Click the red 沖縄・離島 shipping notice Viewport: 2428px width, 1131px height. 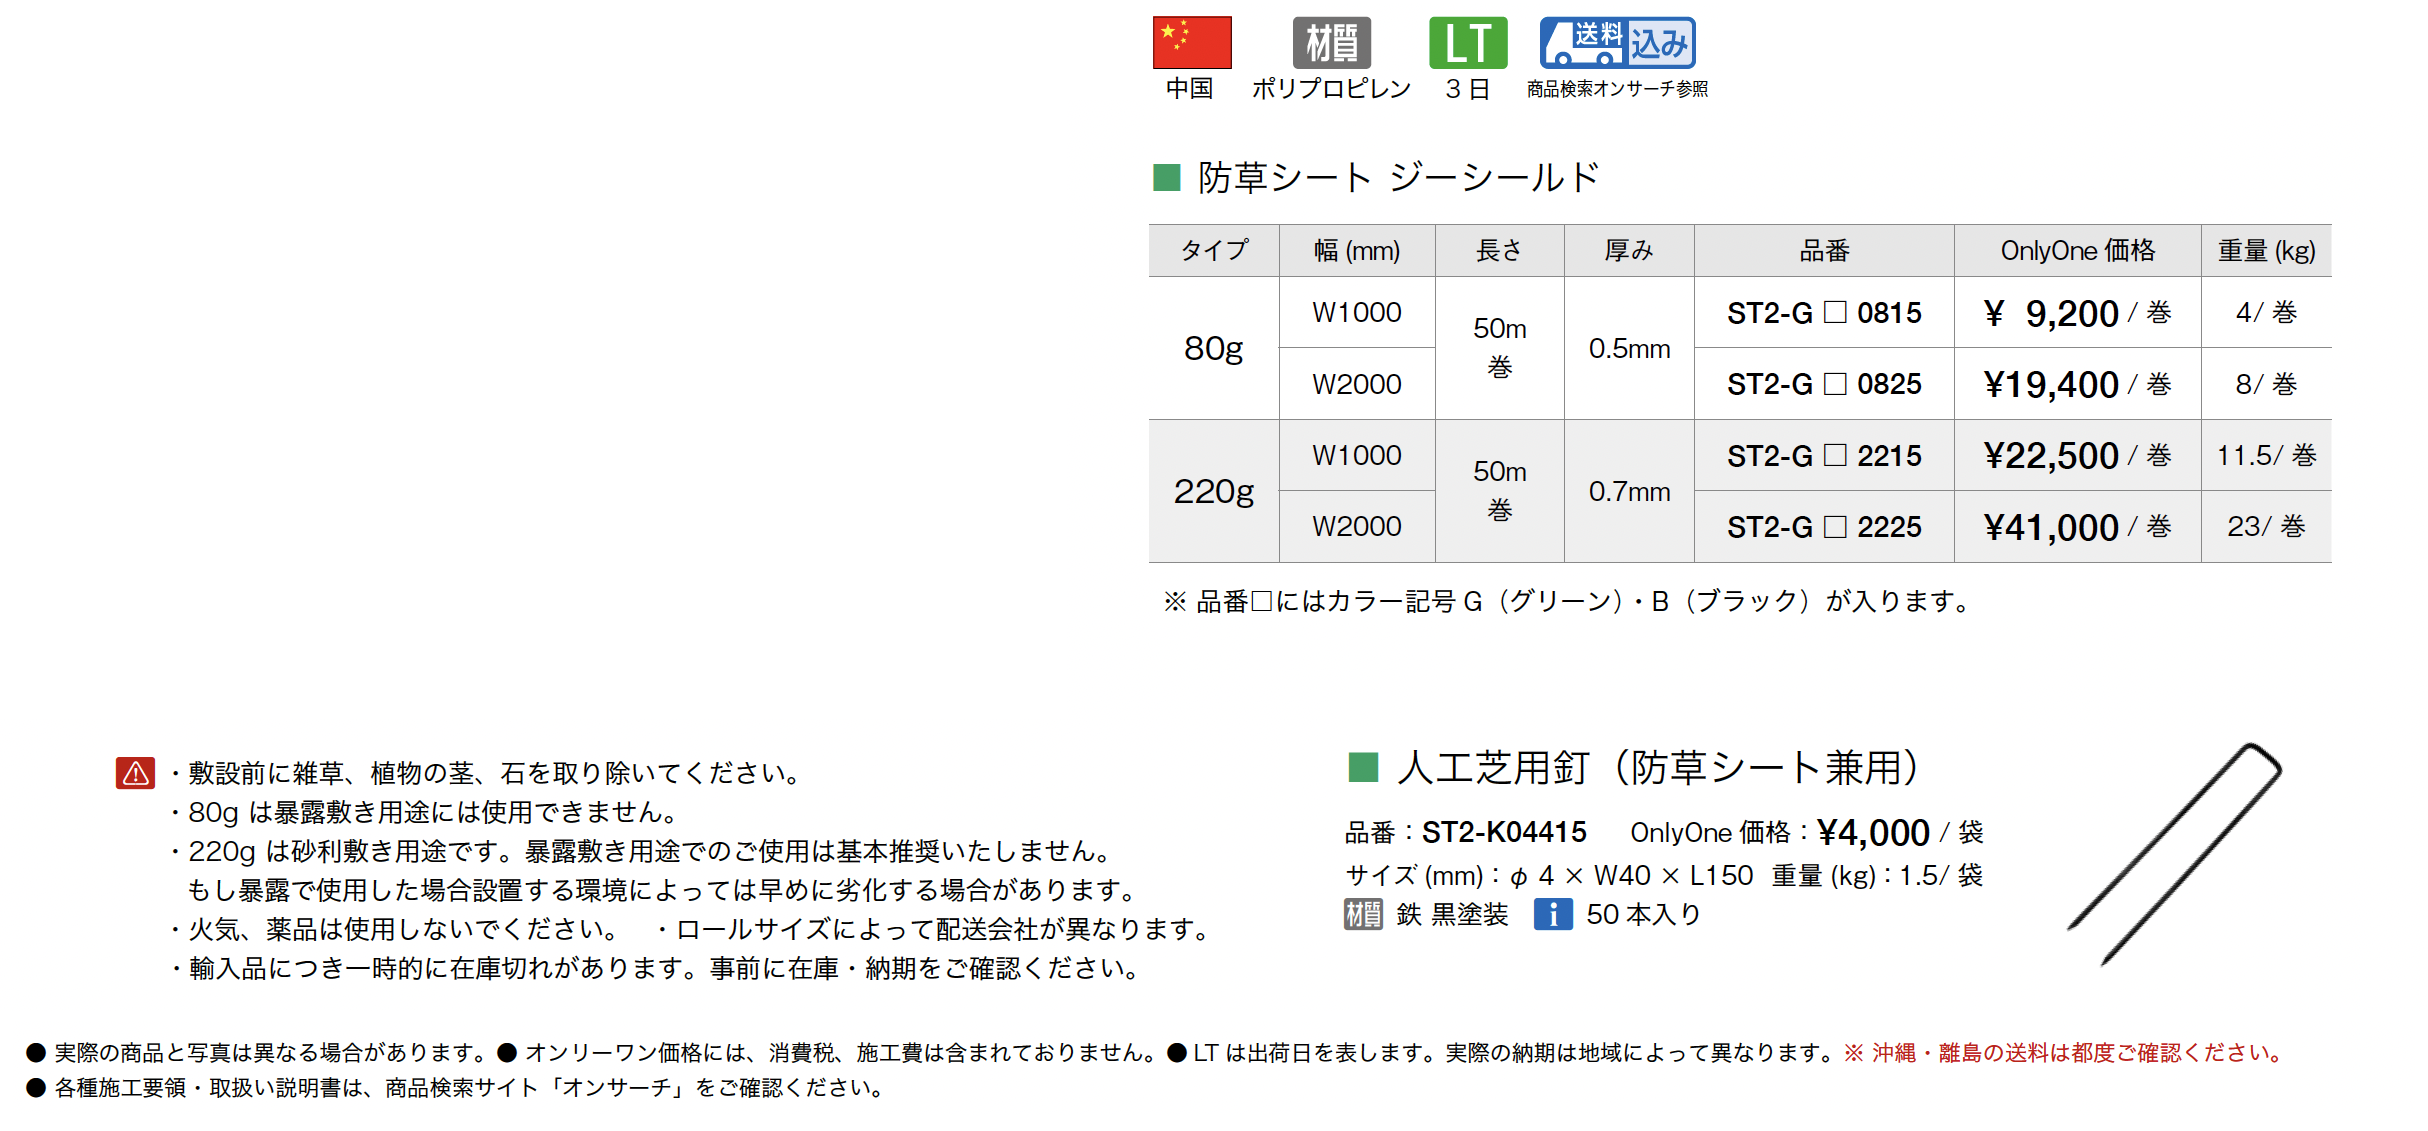[x=2064, y=1053]
